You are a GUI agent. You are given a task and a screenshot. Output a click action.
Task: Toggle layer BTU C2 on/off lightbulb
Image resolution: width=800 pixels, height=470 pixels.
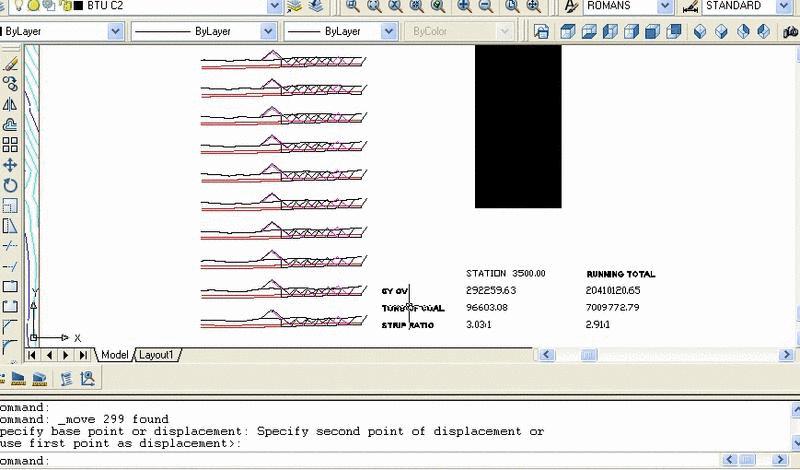(18, 6)
